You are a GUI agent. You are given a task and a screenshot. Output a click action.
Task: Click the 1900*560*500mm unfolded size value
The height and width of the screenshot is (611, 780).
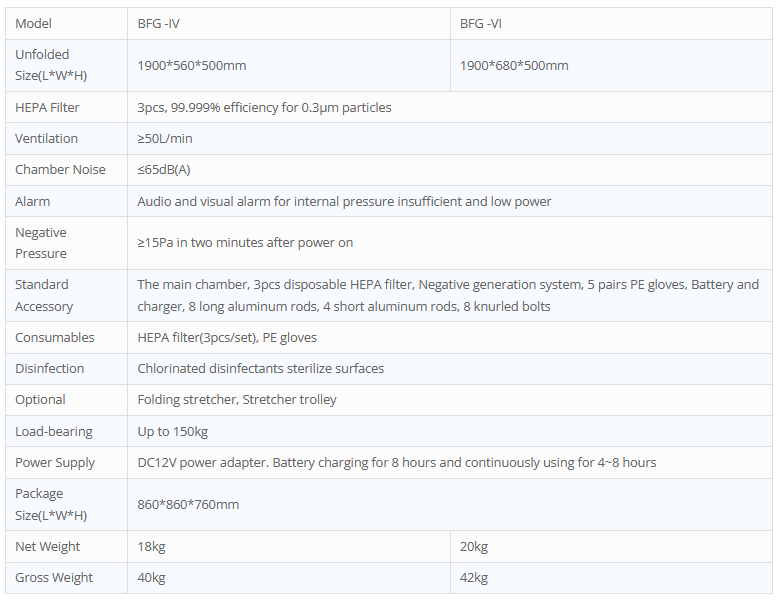coord(192,66)
